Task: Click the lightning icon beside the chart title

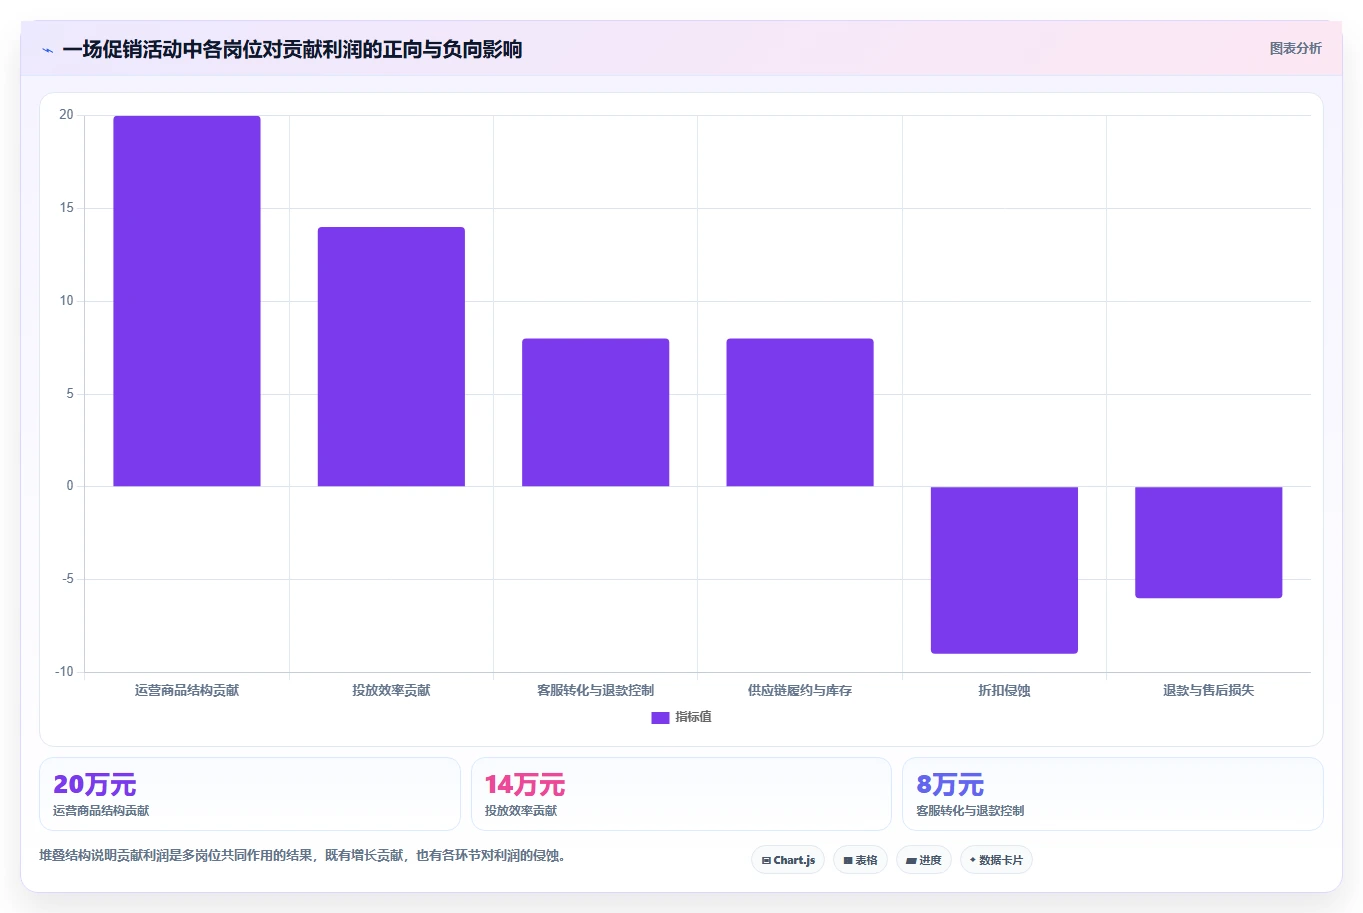Action: point(47,50)
